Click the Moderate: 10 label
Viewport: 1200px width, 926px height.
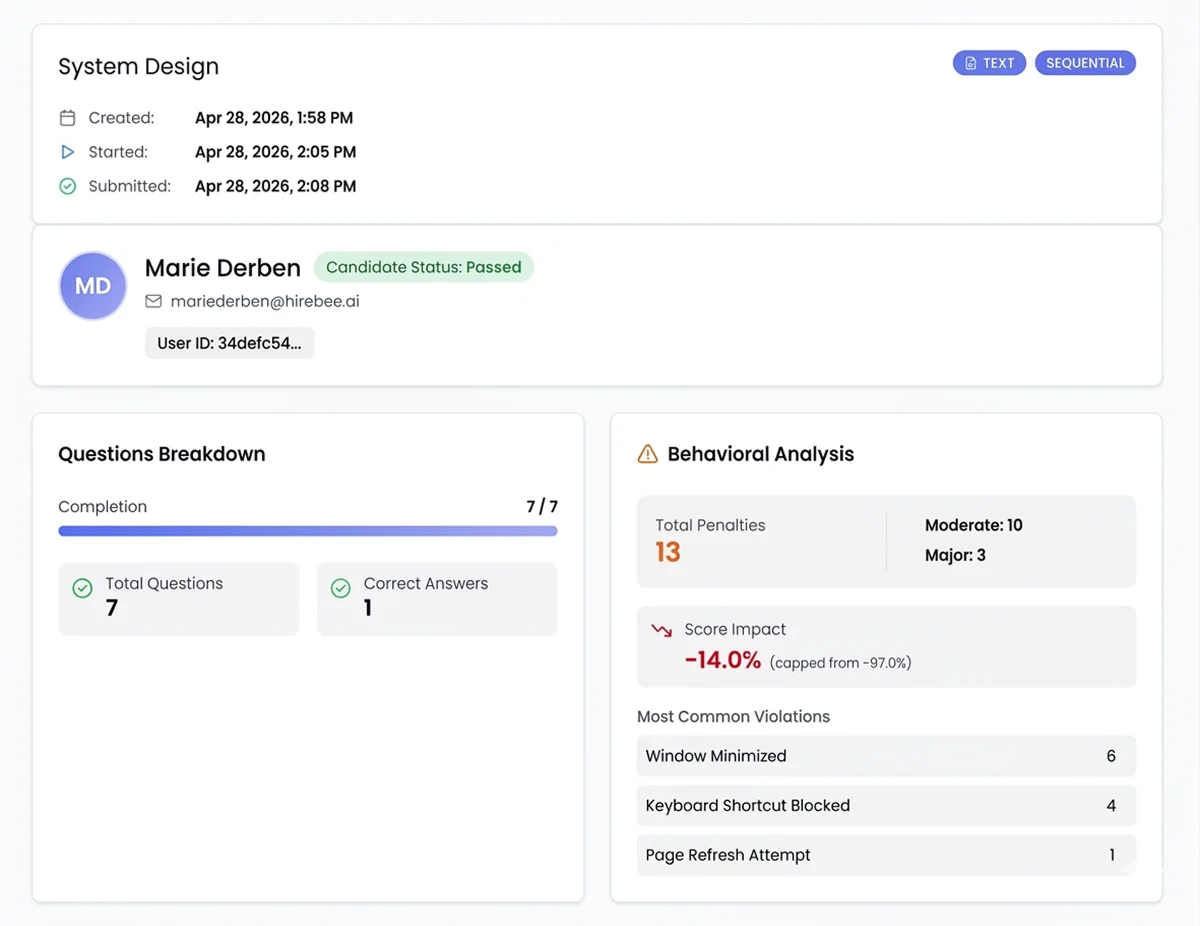[974, 525]
